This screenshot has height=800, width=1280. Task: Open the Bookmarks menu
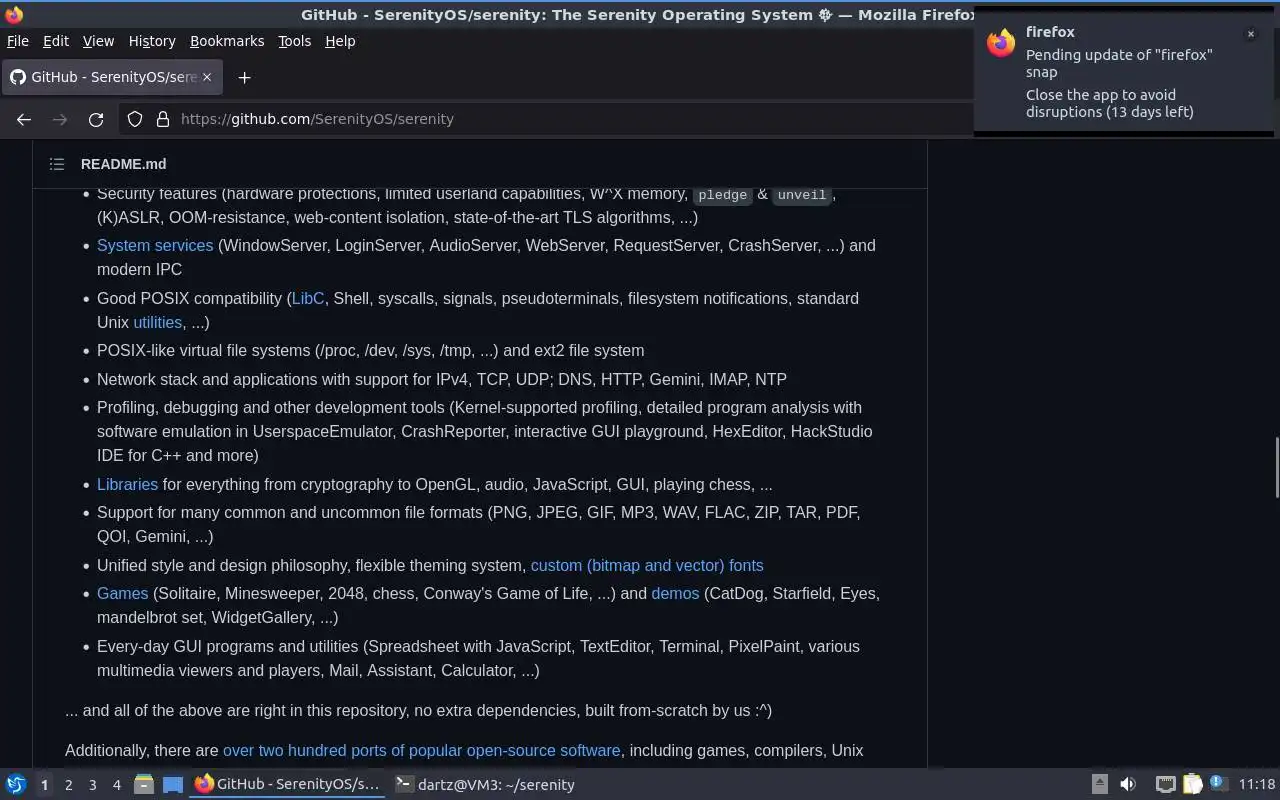[x=227, y=41]
